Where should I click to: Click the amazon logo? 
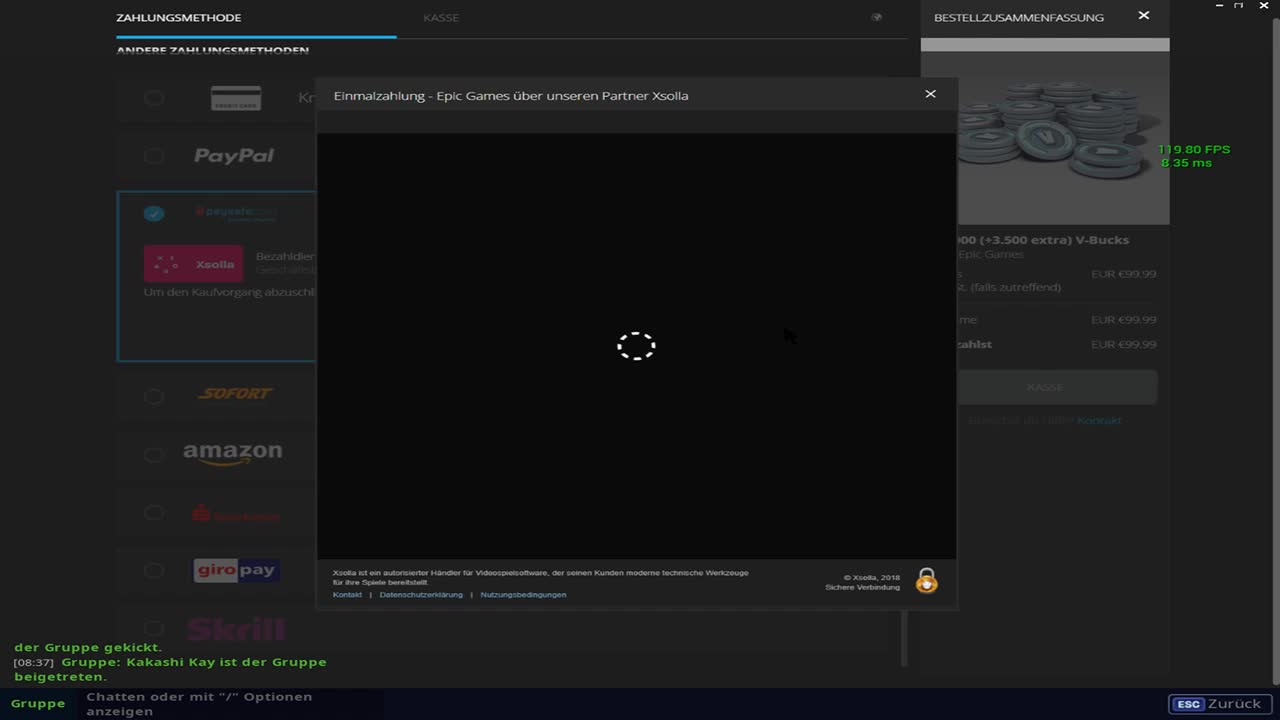[232, 453]
